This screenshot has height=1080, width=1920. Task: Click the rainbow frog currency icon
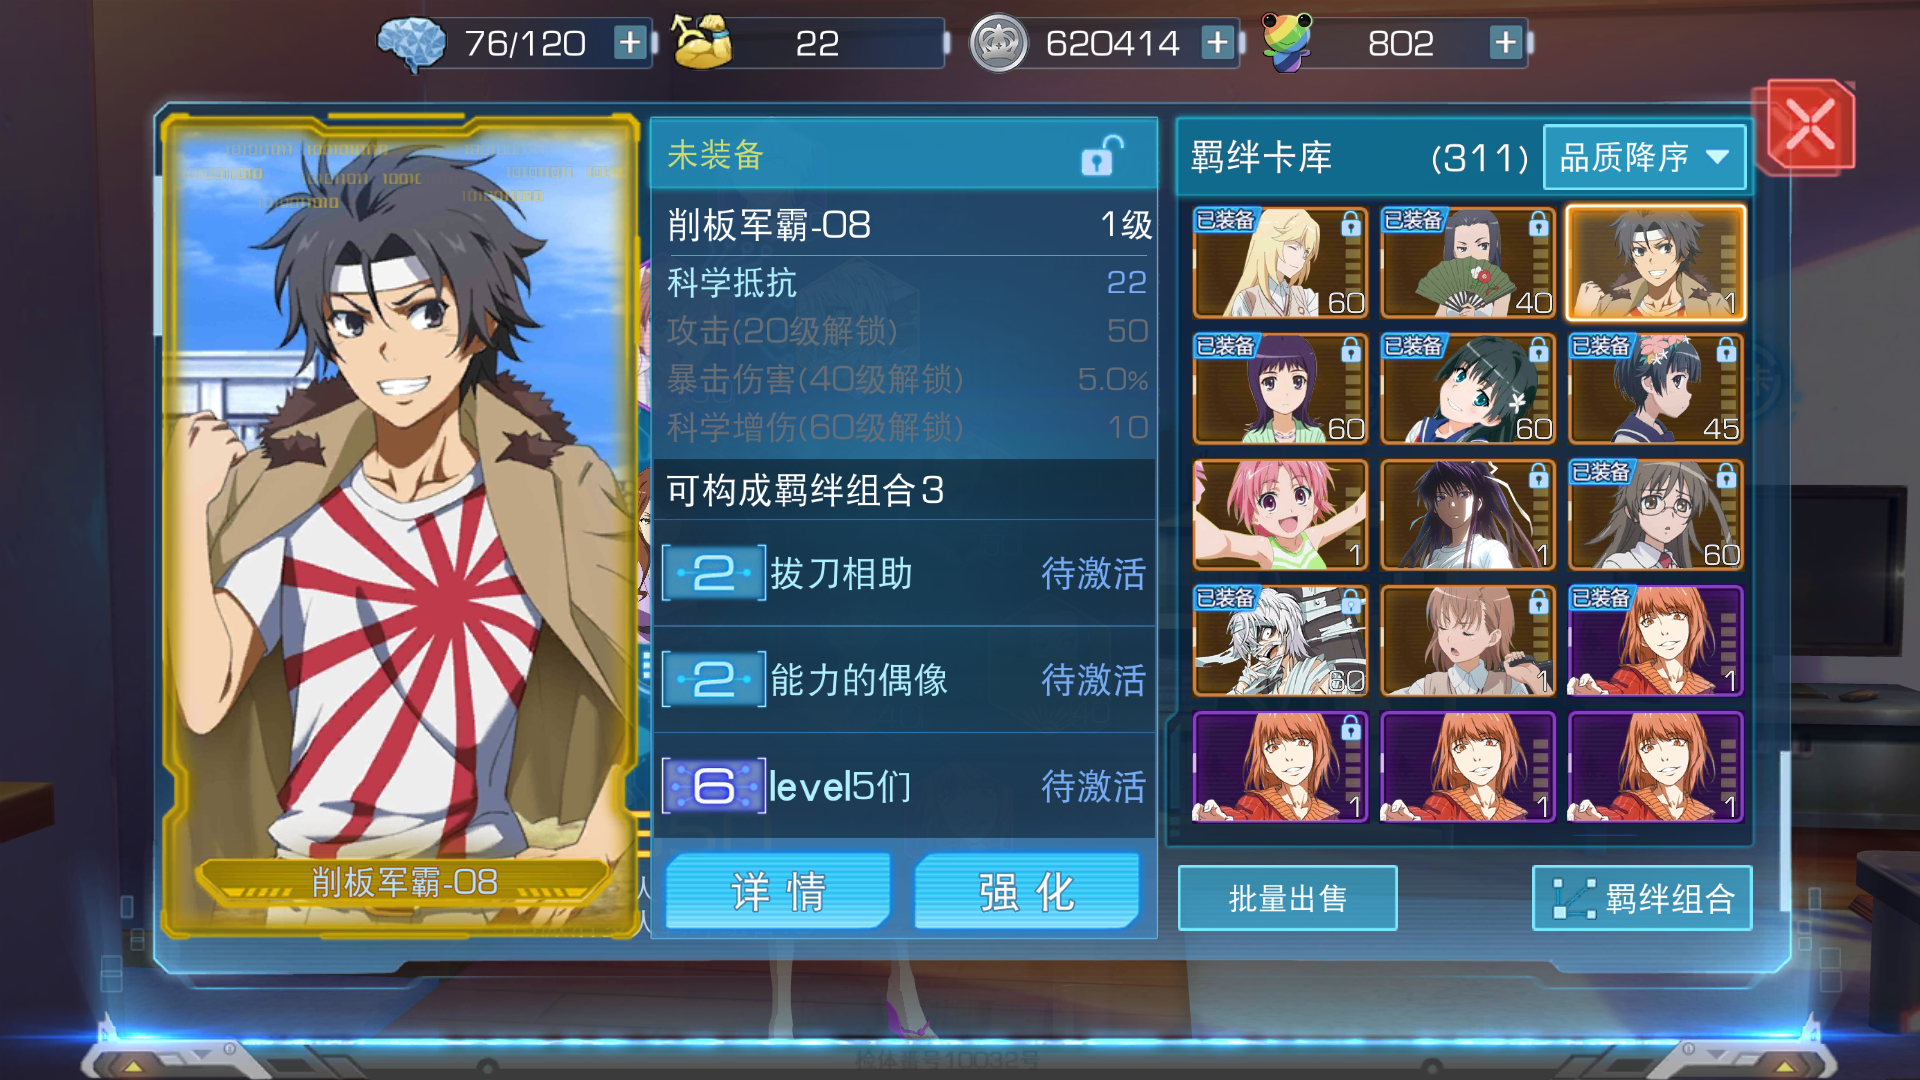tap(1287, 42)
